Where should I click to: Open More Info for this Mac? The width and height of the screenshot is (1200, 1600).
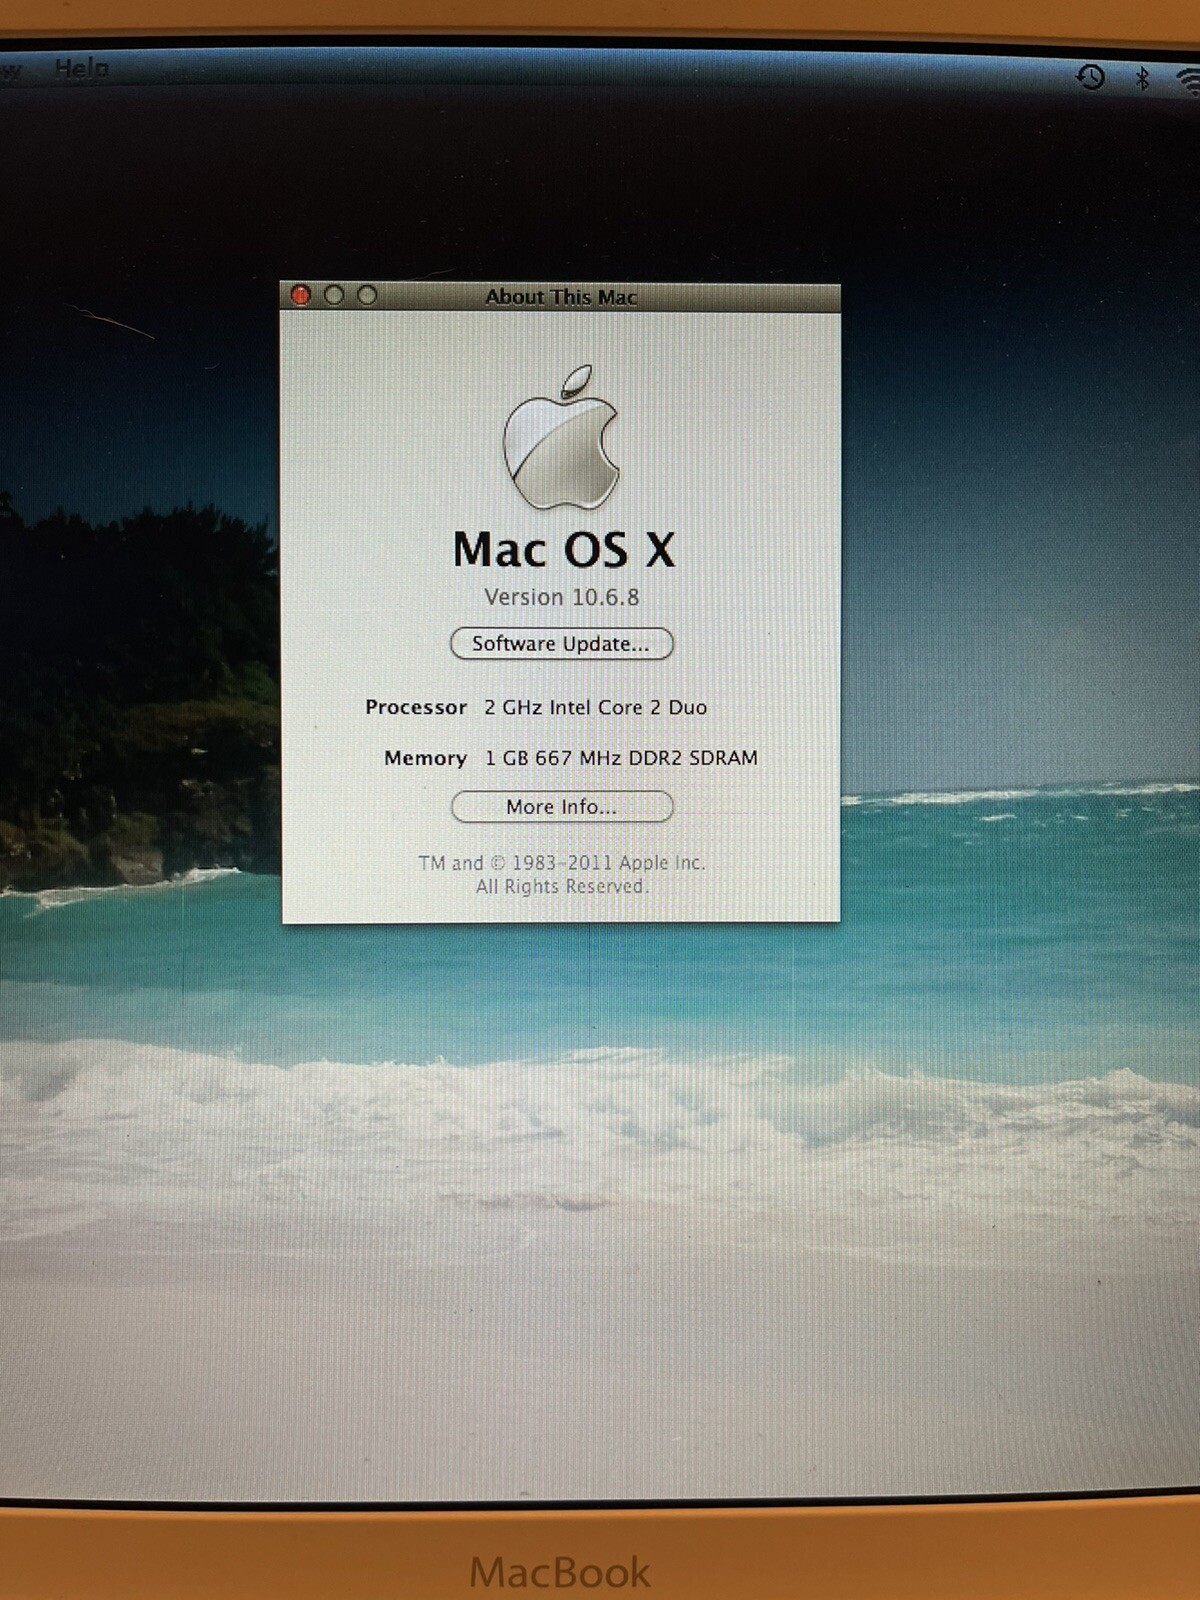[x=561, y=806]
